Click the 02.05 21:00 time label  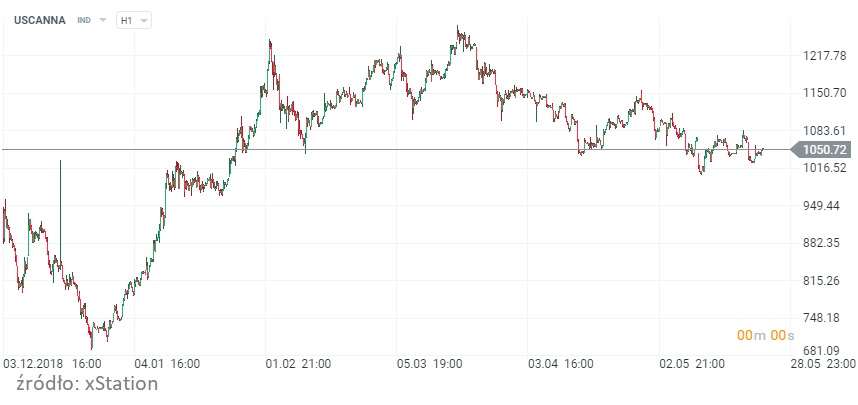690,364
